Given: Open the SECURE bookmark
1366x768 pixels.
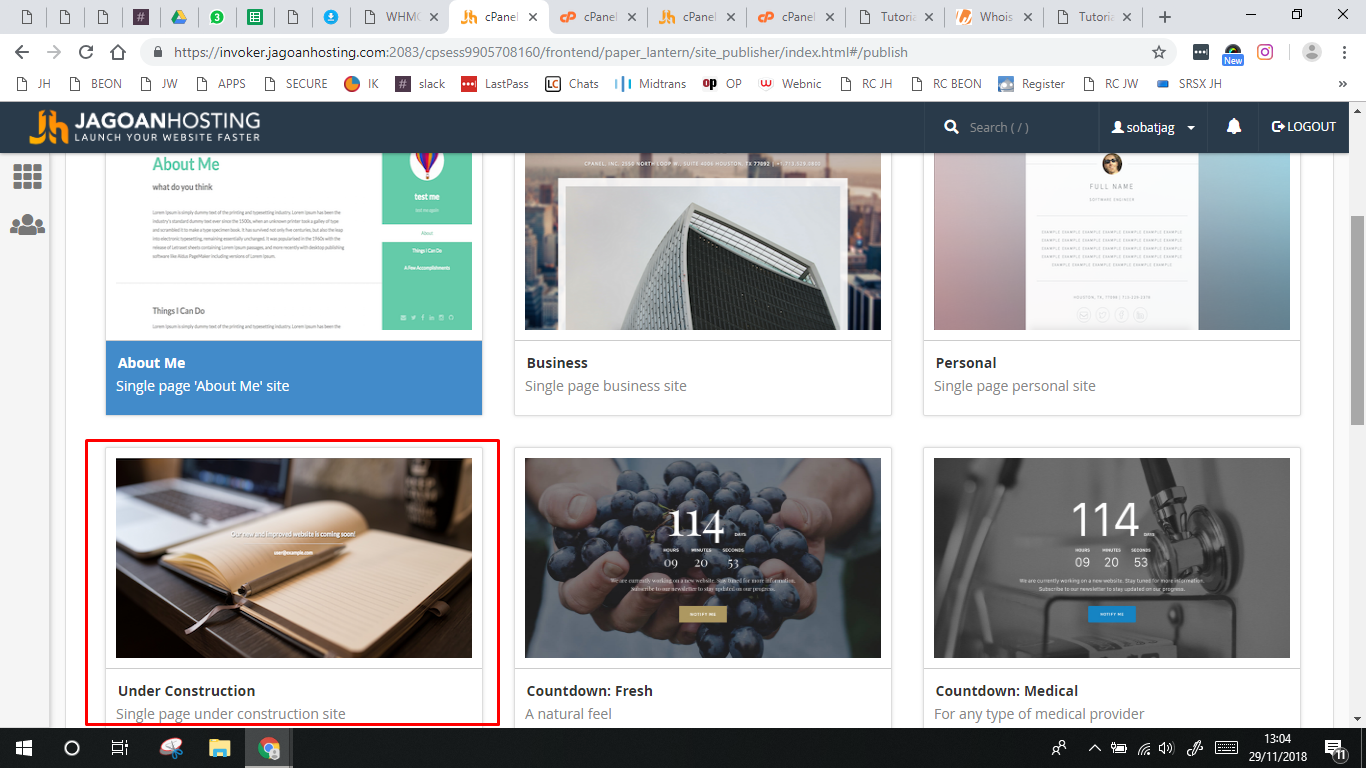Looking at the screenshot, I should 297,84.
